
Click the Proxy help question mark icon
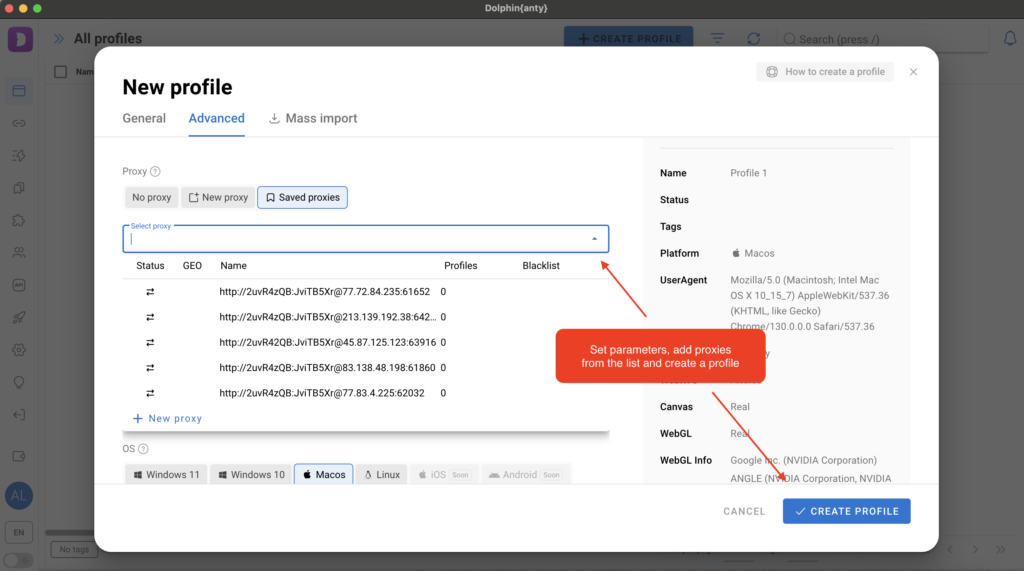pyautogui.click(x=155, y=172)
